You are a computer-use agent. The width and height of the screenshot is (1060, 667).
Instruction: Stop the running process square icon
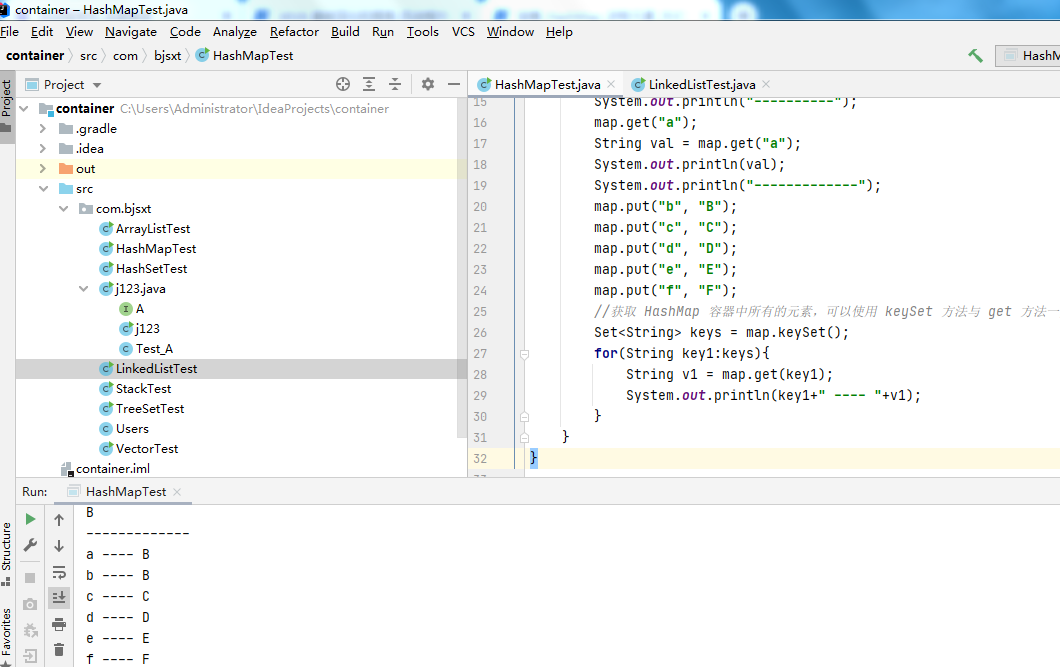[x=30, y=578]
